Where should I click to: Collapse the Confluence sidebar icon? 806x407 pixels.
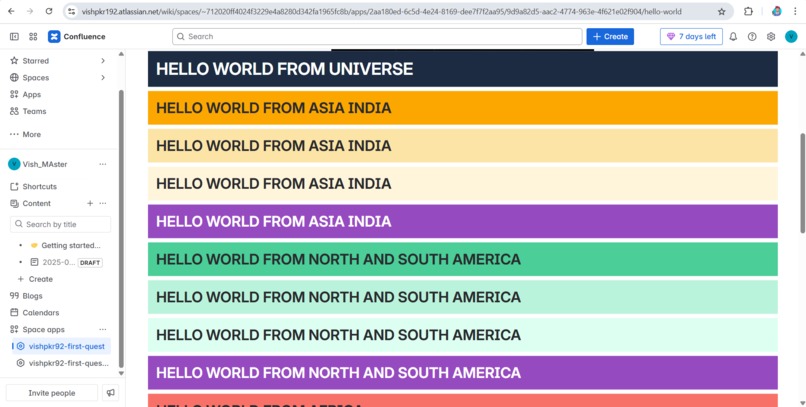[x=14, y=36]
